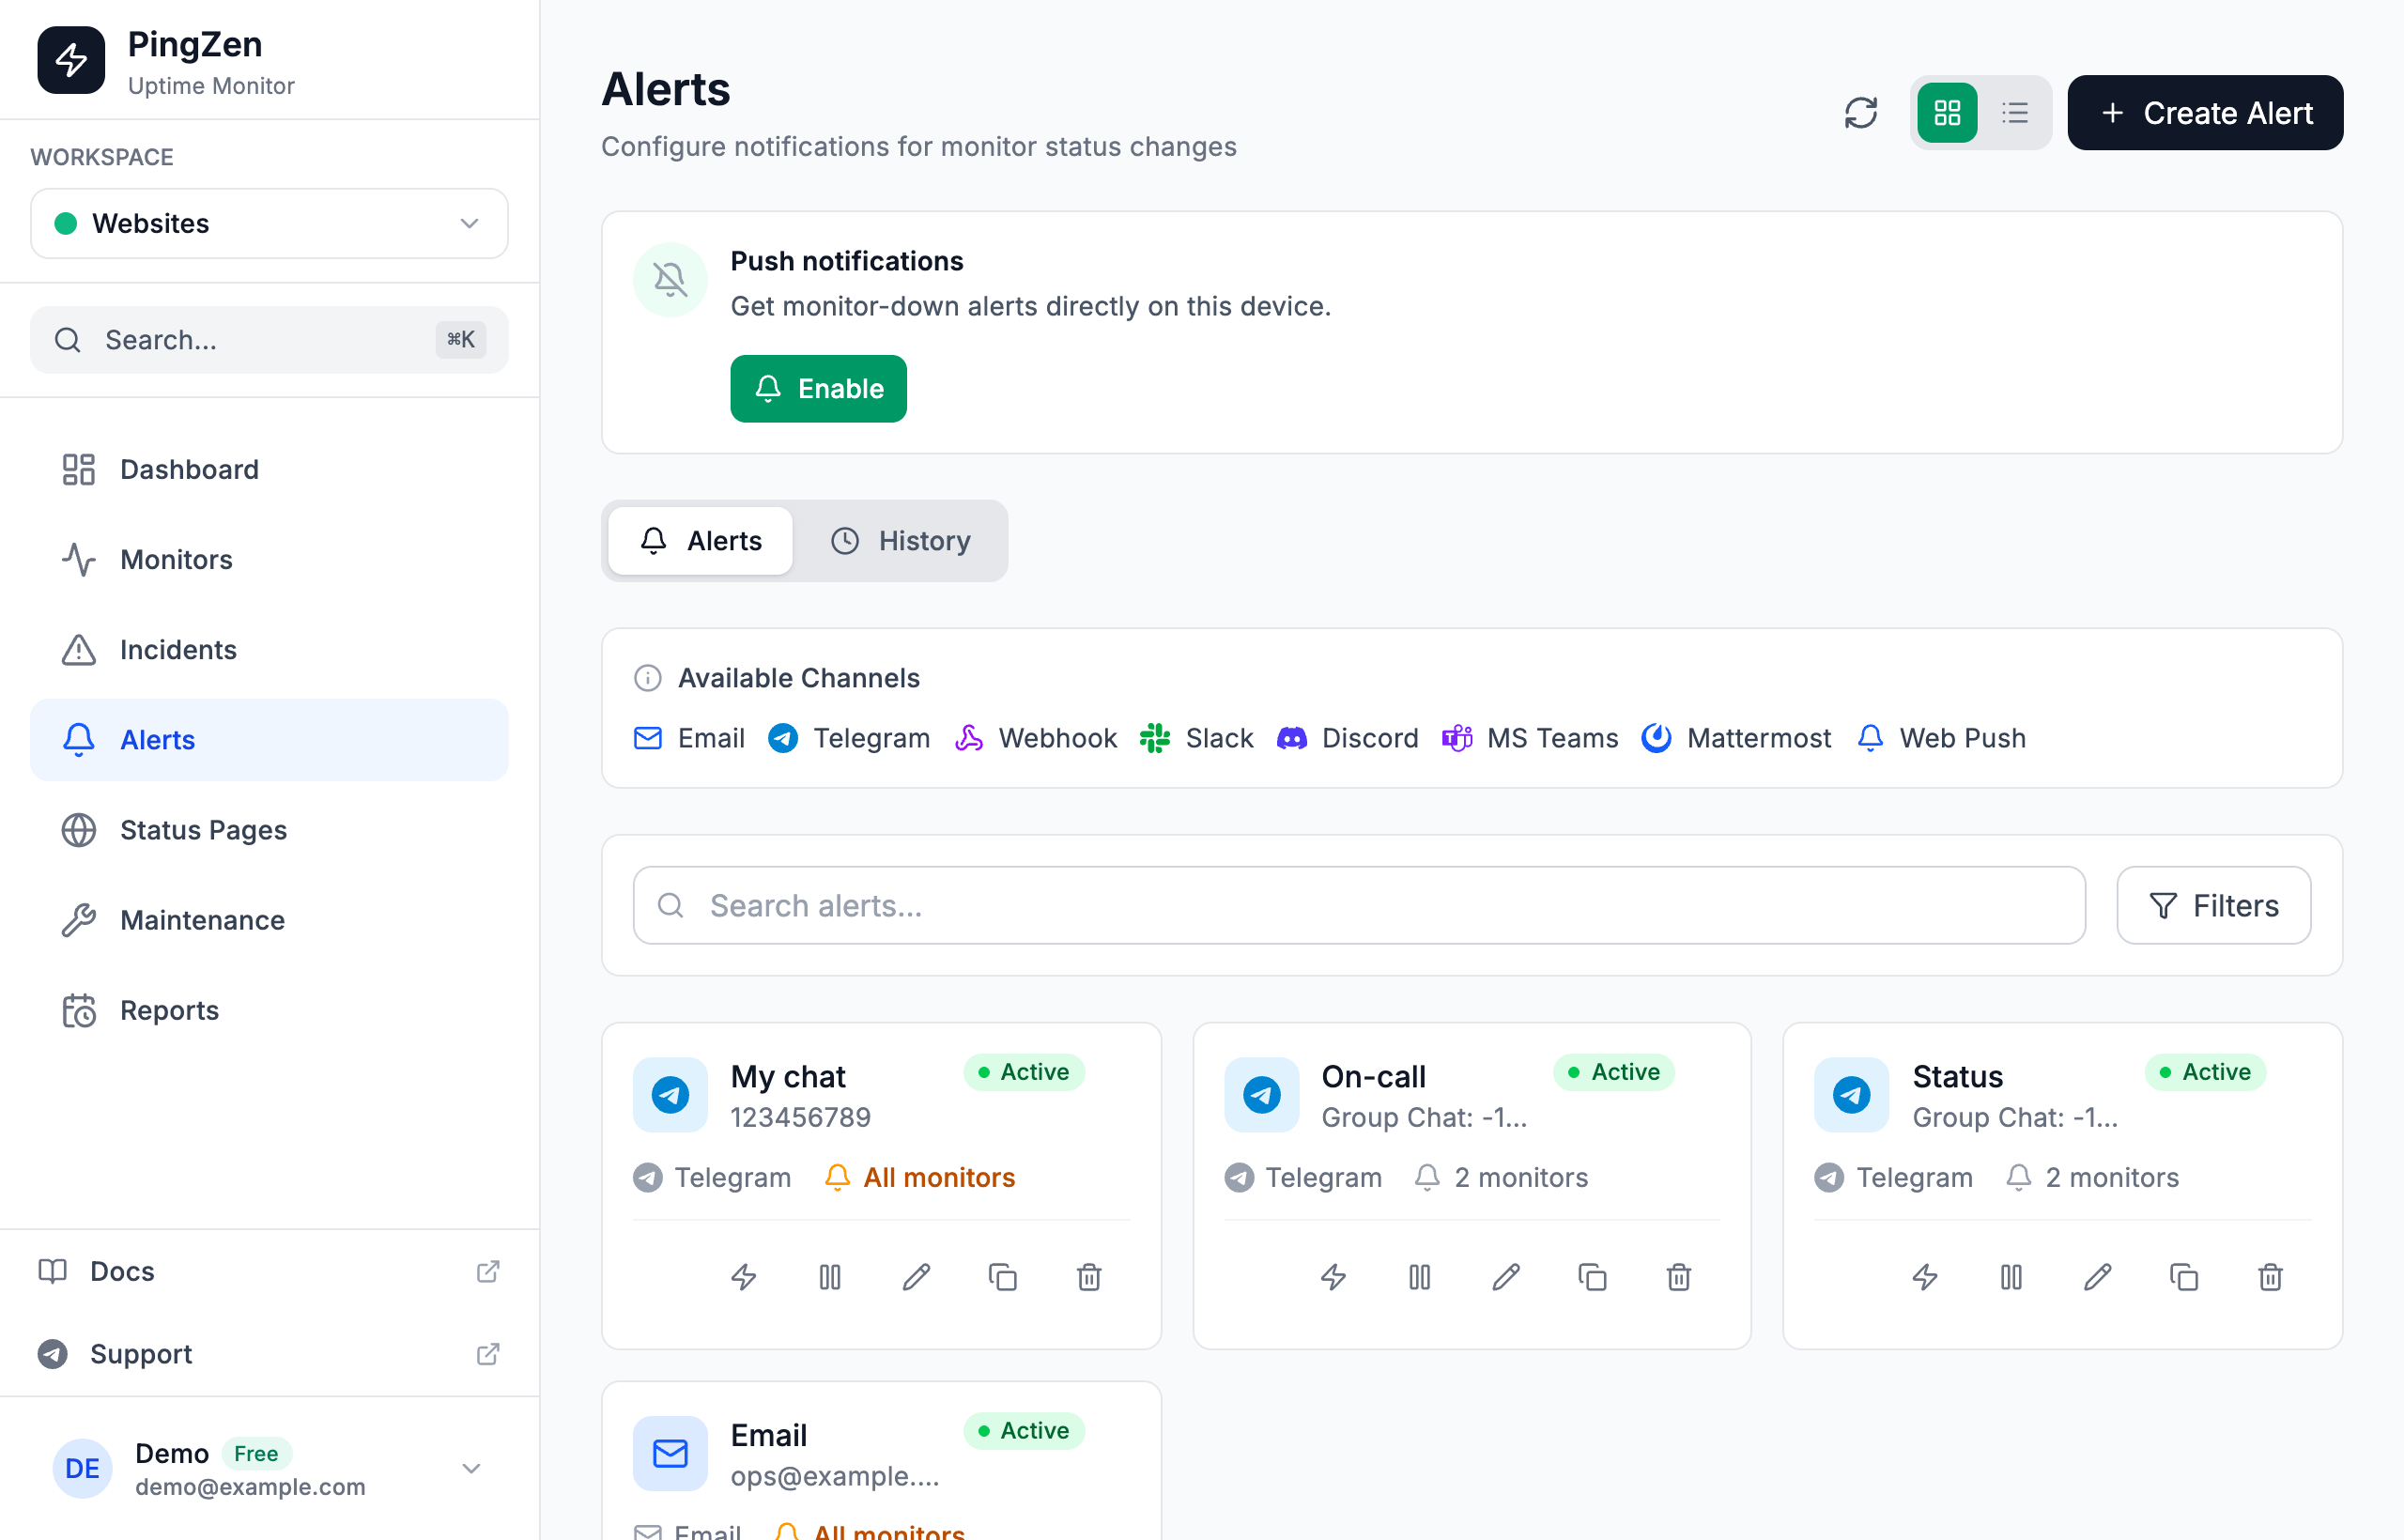Open Docs link
Image resolution: width=2404 pixels, height=1540 pixels.
pyautogui.click(x=269, y=1271)
